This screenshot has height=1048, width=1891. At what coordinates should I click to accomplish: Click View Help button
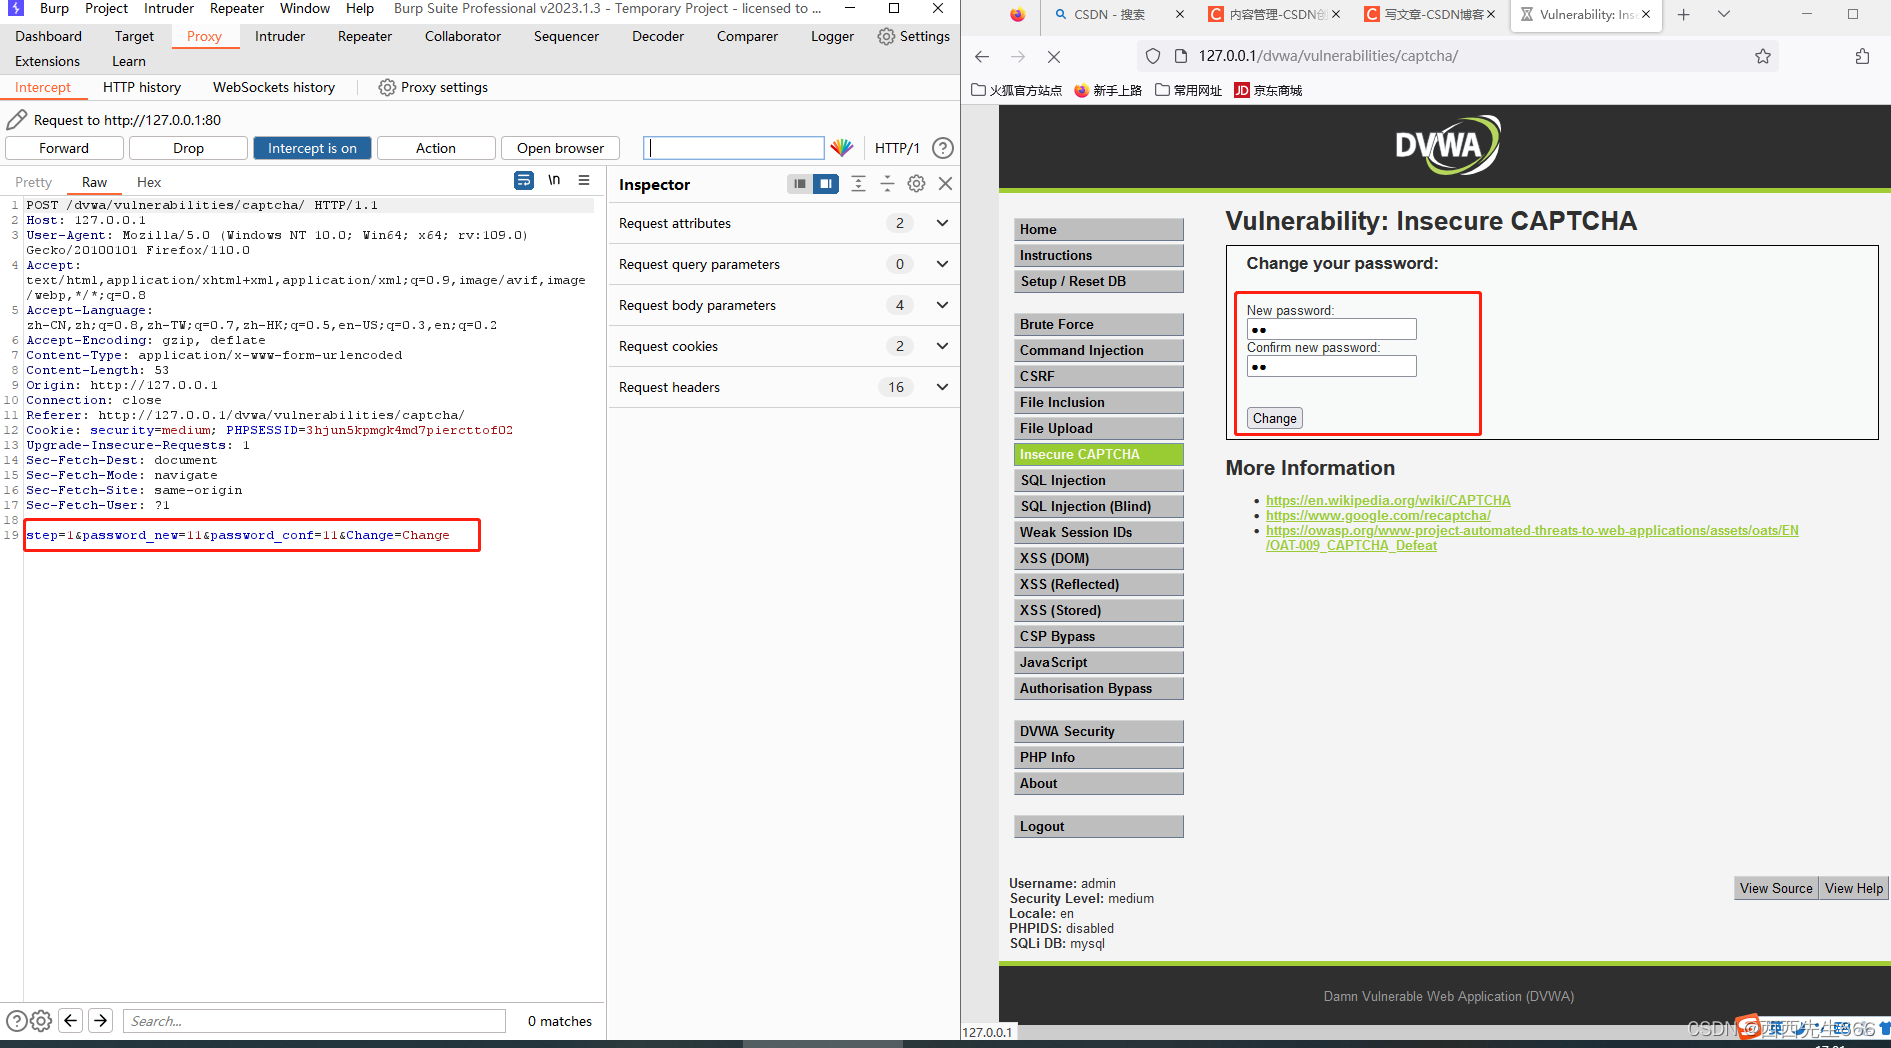(x=1854, y=888)
